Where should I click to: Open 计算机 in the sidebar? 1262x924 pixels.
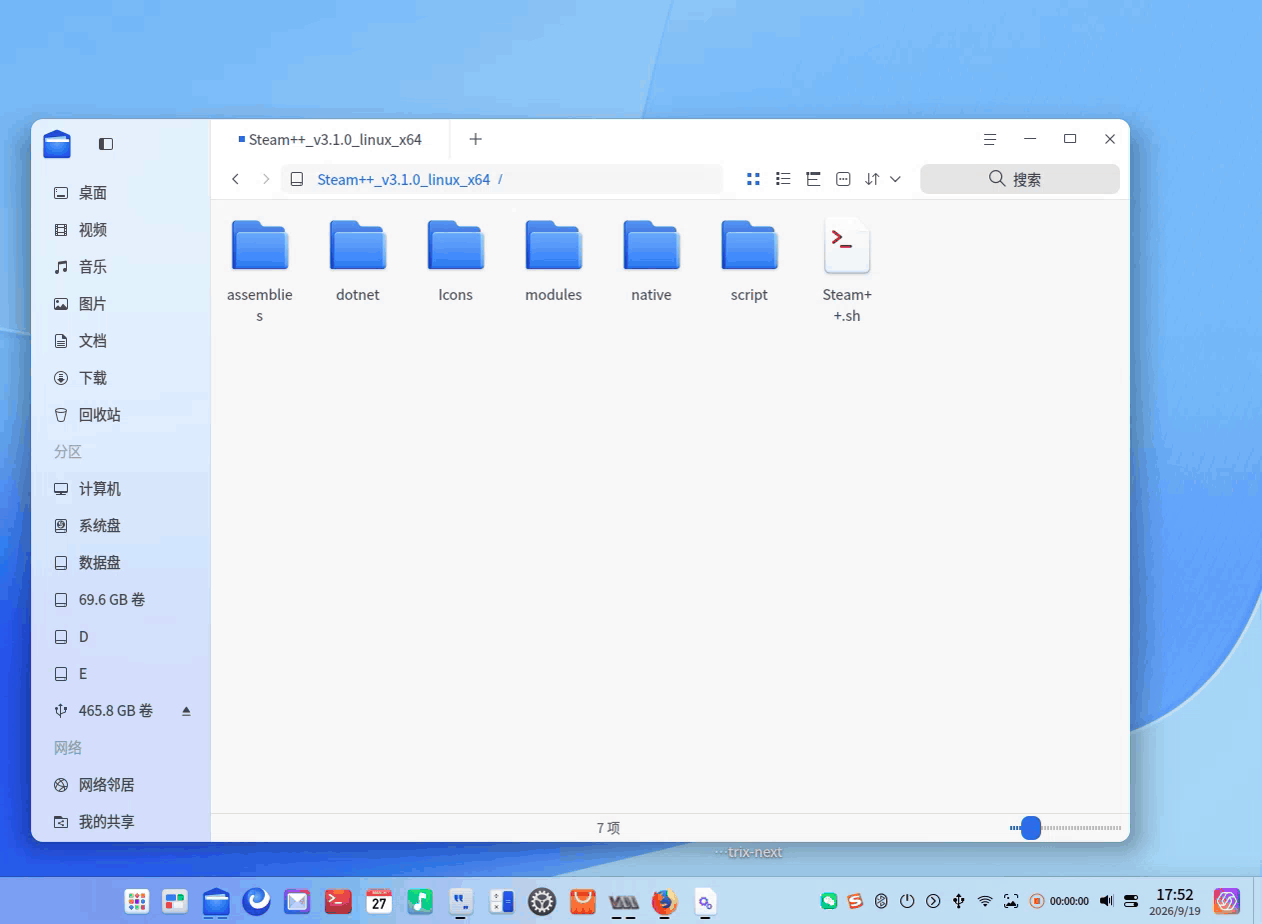[x=121, y=489]
